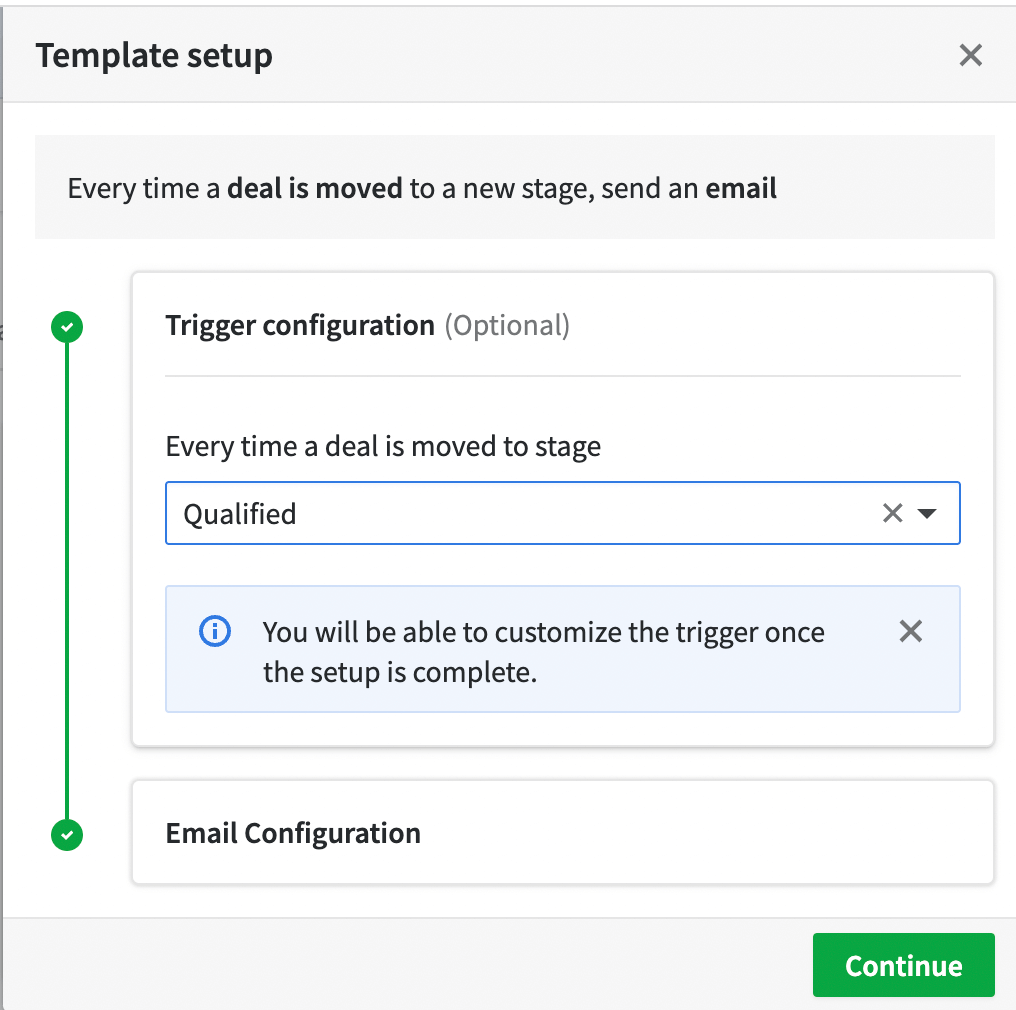Click the grey summary banner sentence
1016x1010 pixels.
coord(422,189)
